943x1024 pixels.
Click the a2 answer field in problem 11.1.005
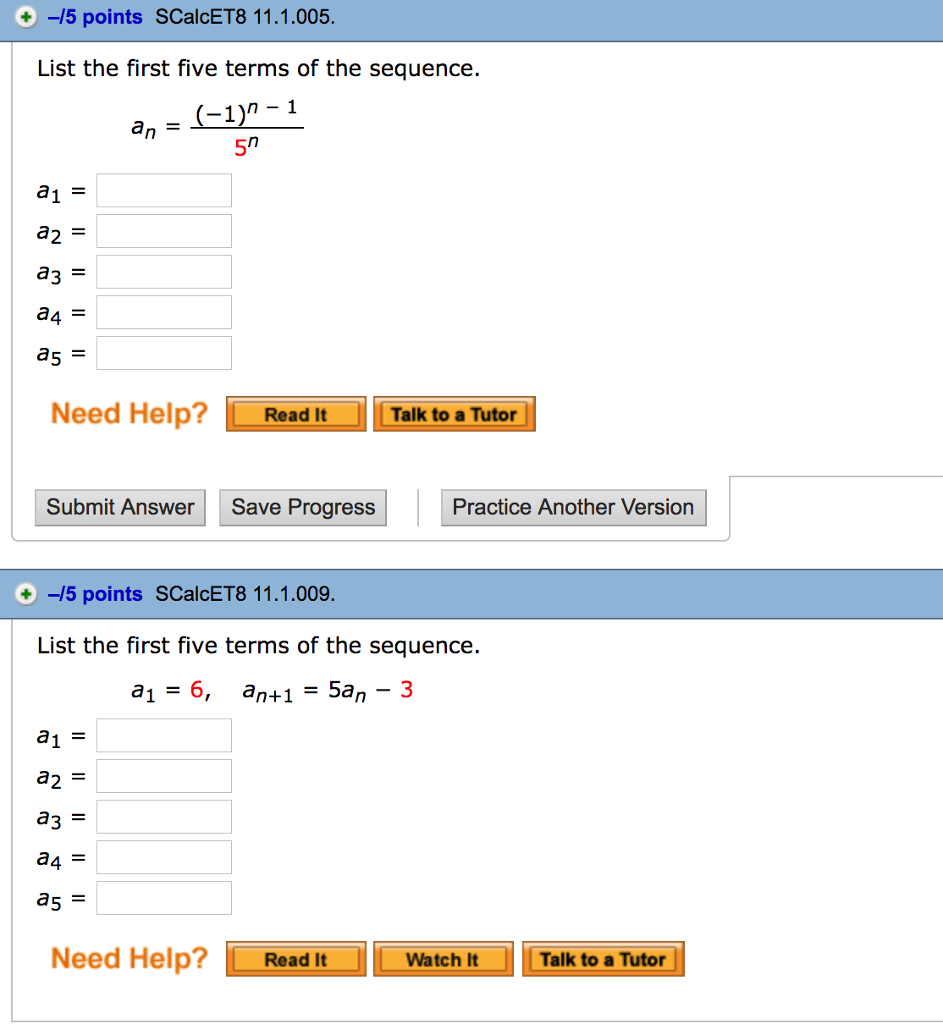point(163,230)
